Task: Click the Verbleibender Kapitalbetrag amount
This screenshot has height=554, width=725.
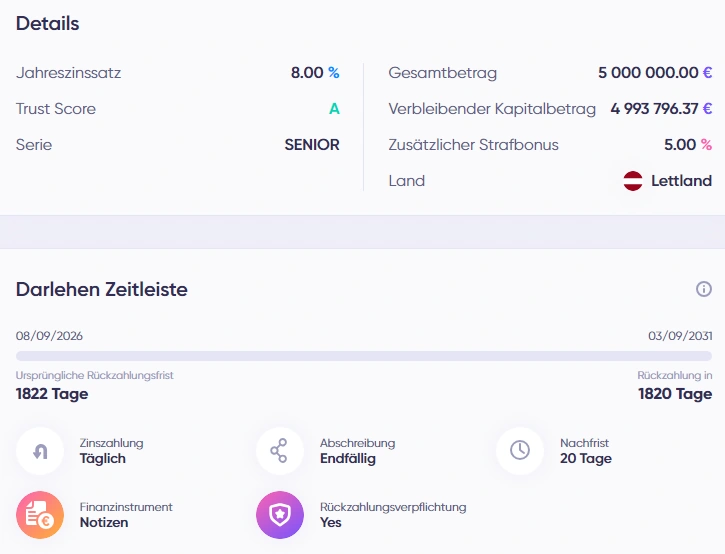Action: (x=661, y=109)
